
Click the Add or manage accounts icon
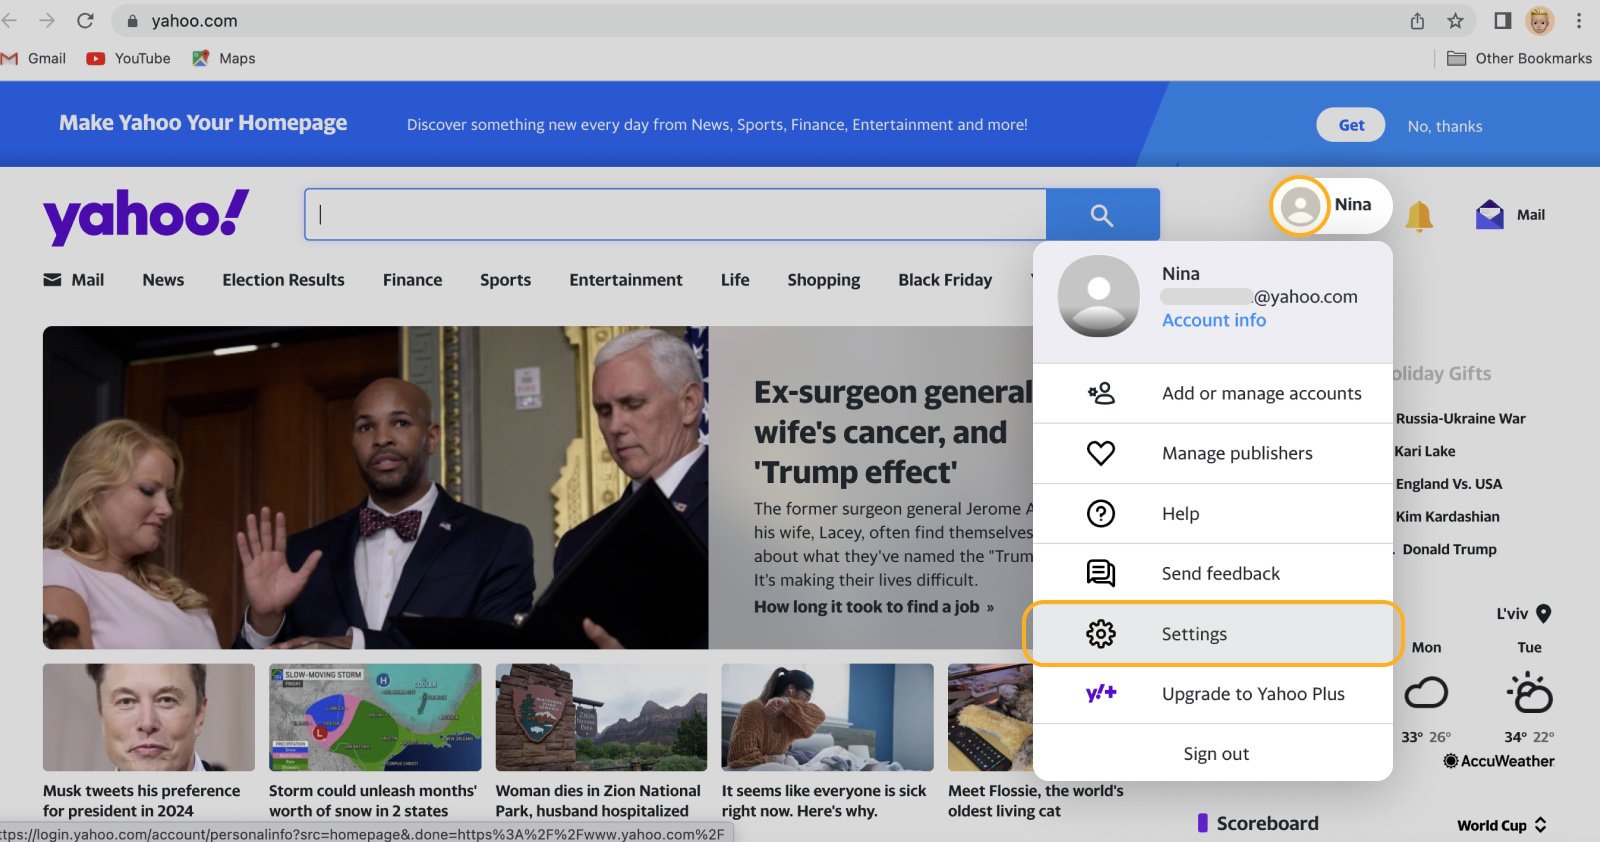pyautogui.click(x=1101, y=393)
